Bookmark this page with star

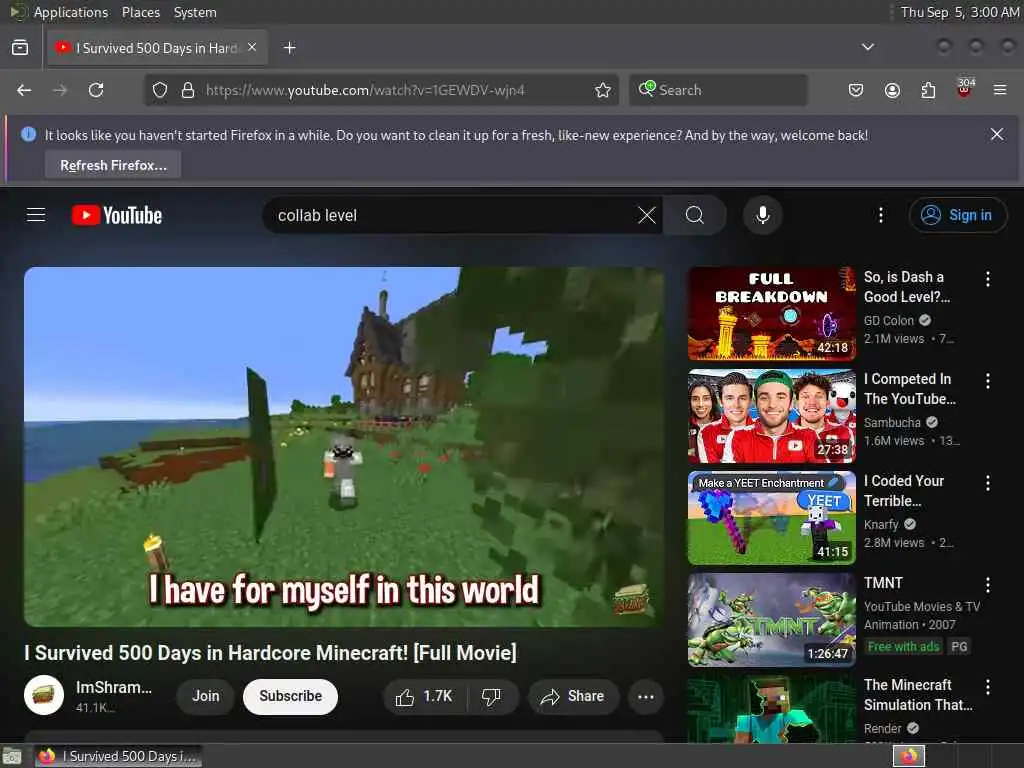603,90
